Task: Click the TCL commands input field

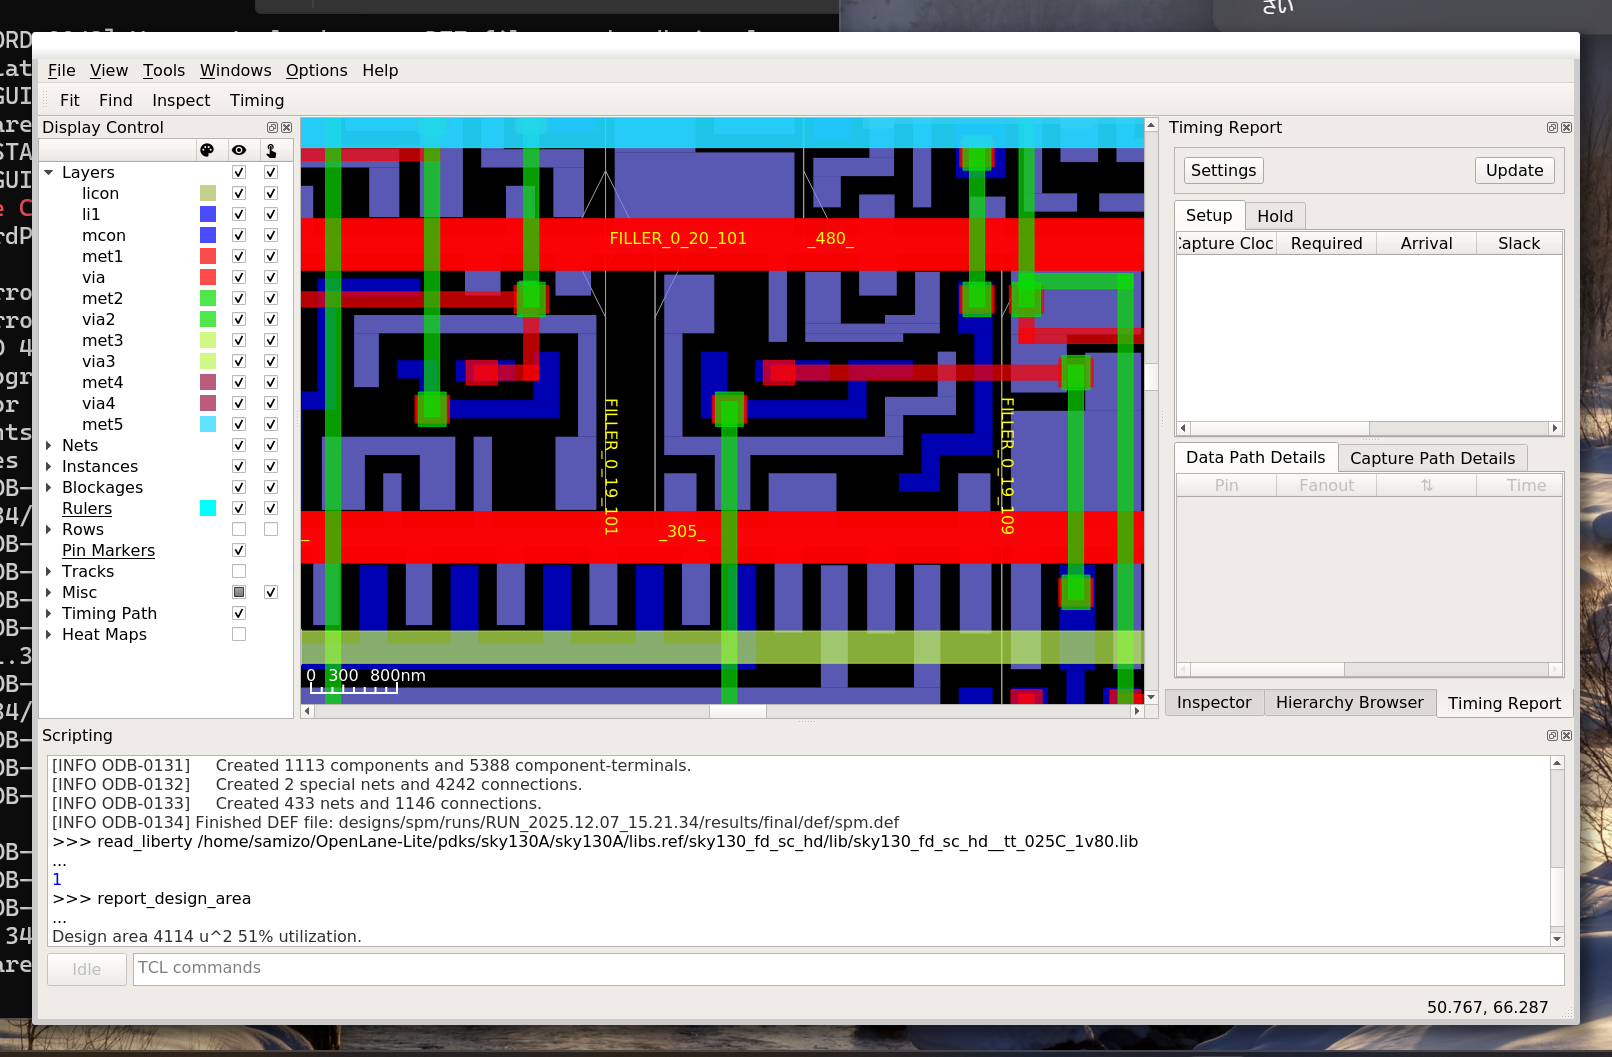Action: (848, 968)
